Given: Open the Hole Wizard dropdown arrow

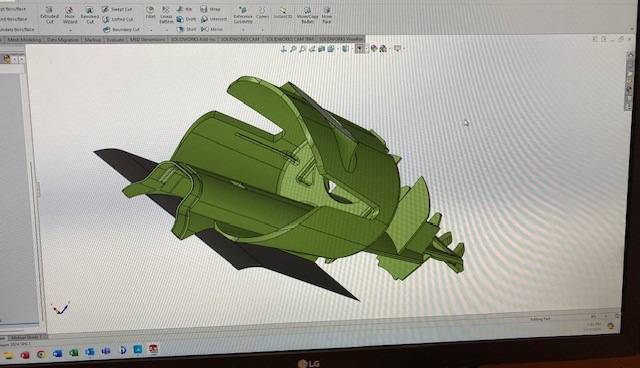Looking at the screenshot, I should tap(70, 30).
